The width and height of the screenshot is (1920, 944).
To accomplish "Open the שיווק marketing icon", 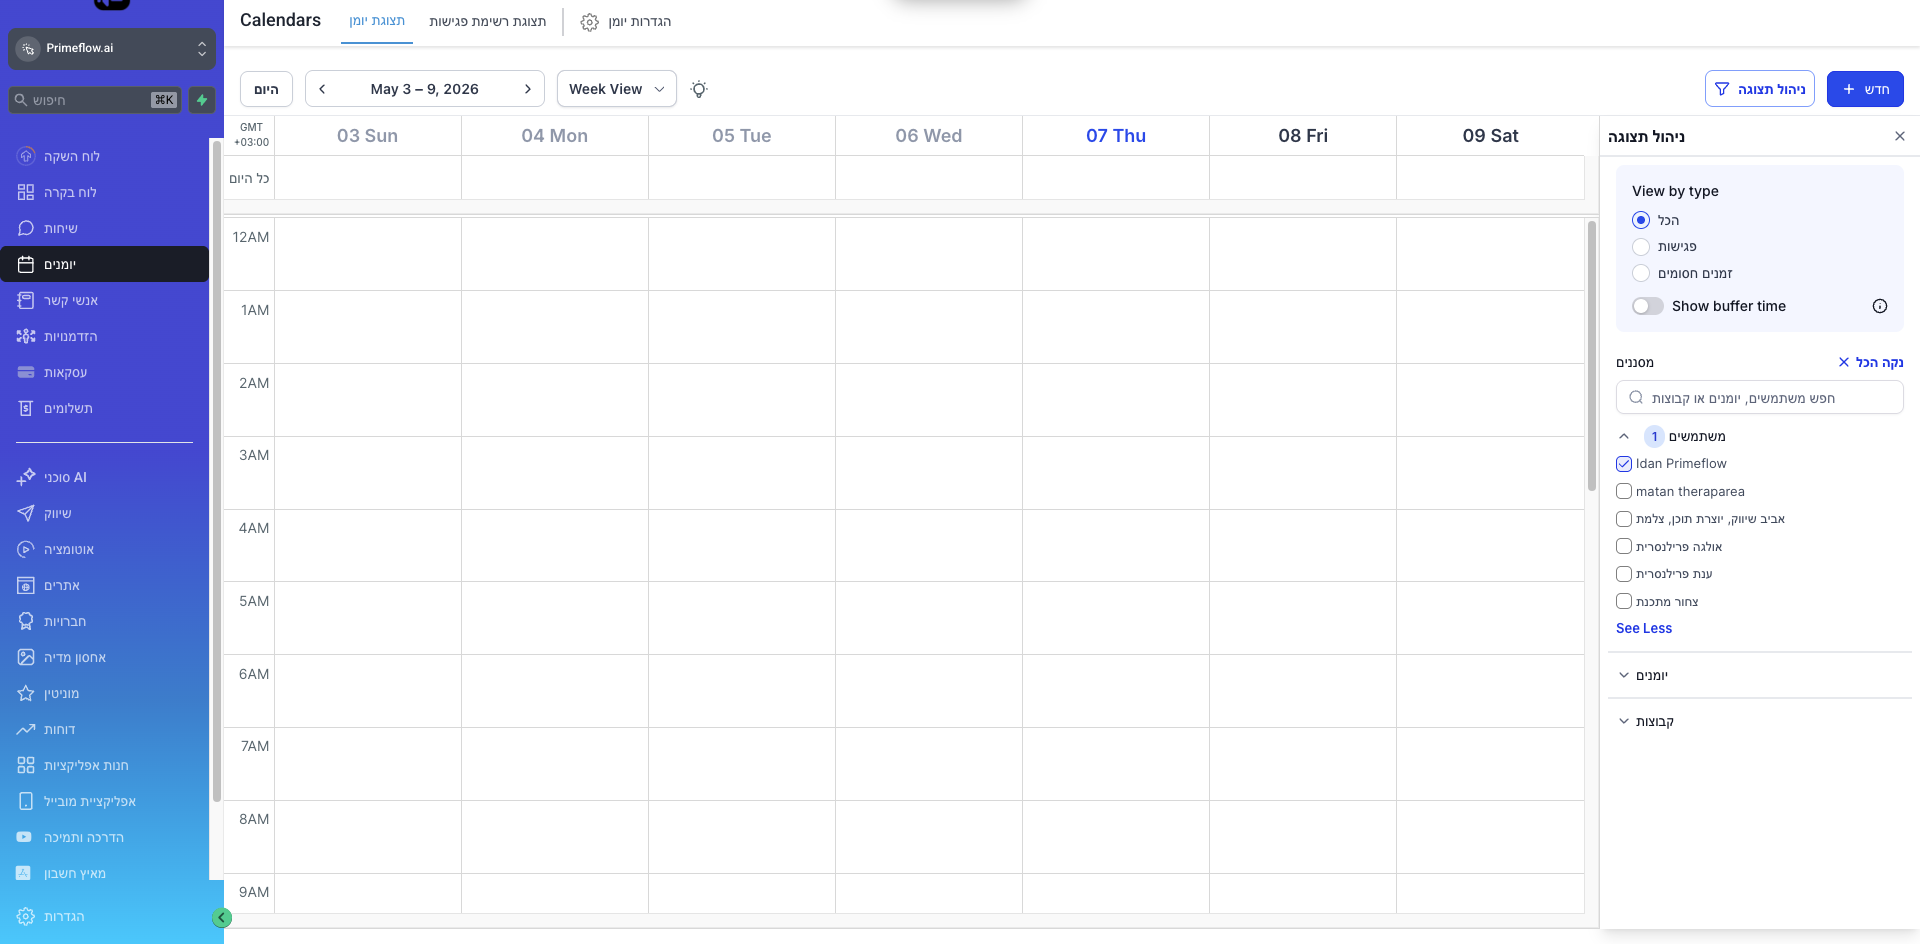I will (26, 513).
